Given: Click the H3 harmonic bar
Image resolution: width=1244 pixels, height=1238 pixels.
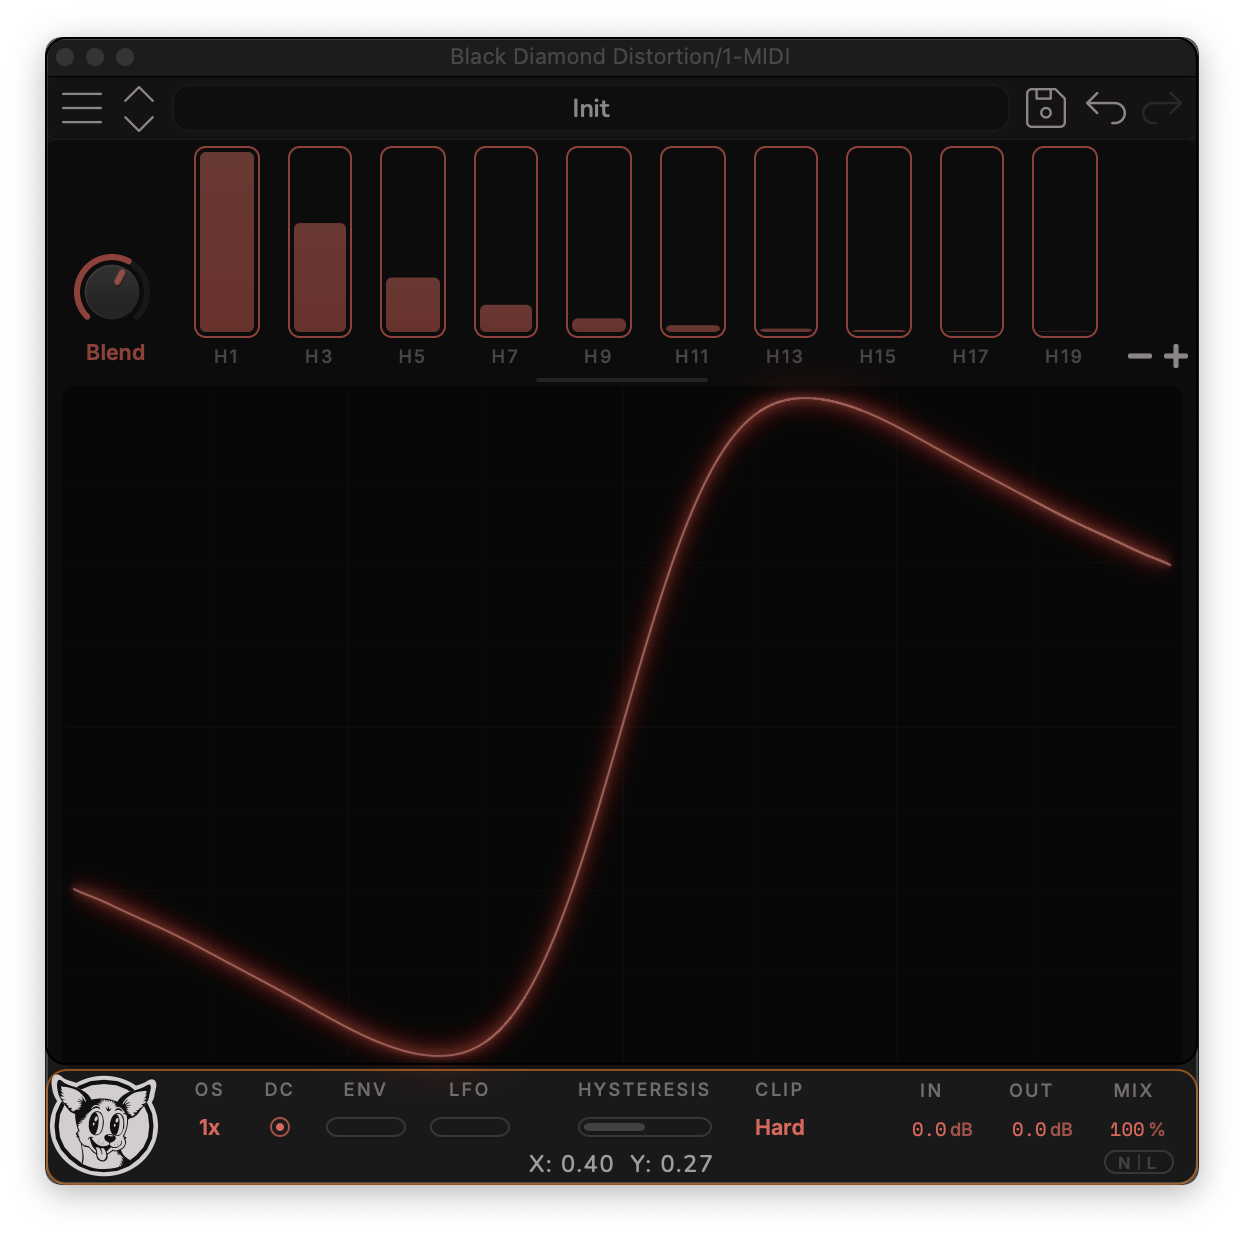Looking at the screenshot, I should 320,242.
